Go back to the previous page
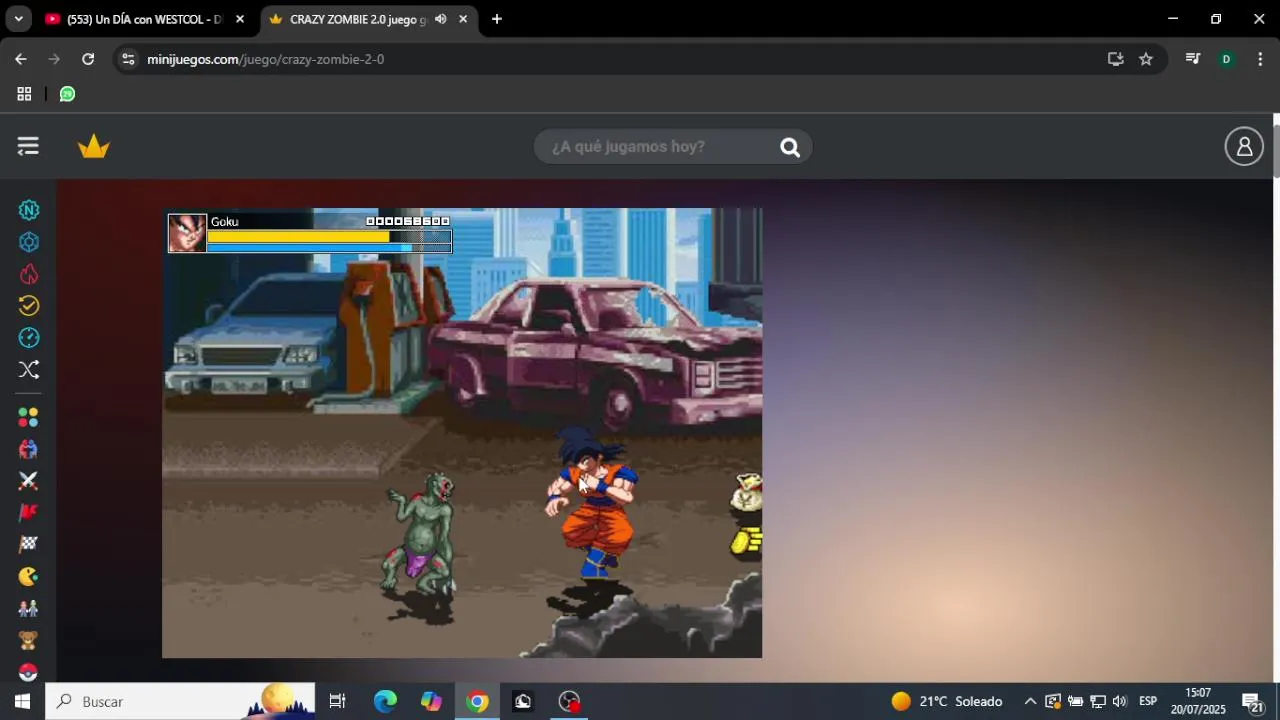1280x720 pixels. click(21, 59)
